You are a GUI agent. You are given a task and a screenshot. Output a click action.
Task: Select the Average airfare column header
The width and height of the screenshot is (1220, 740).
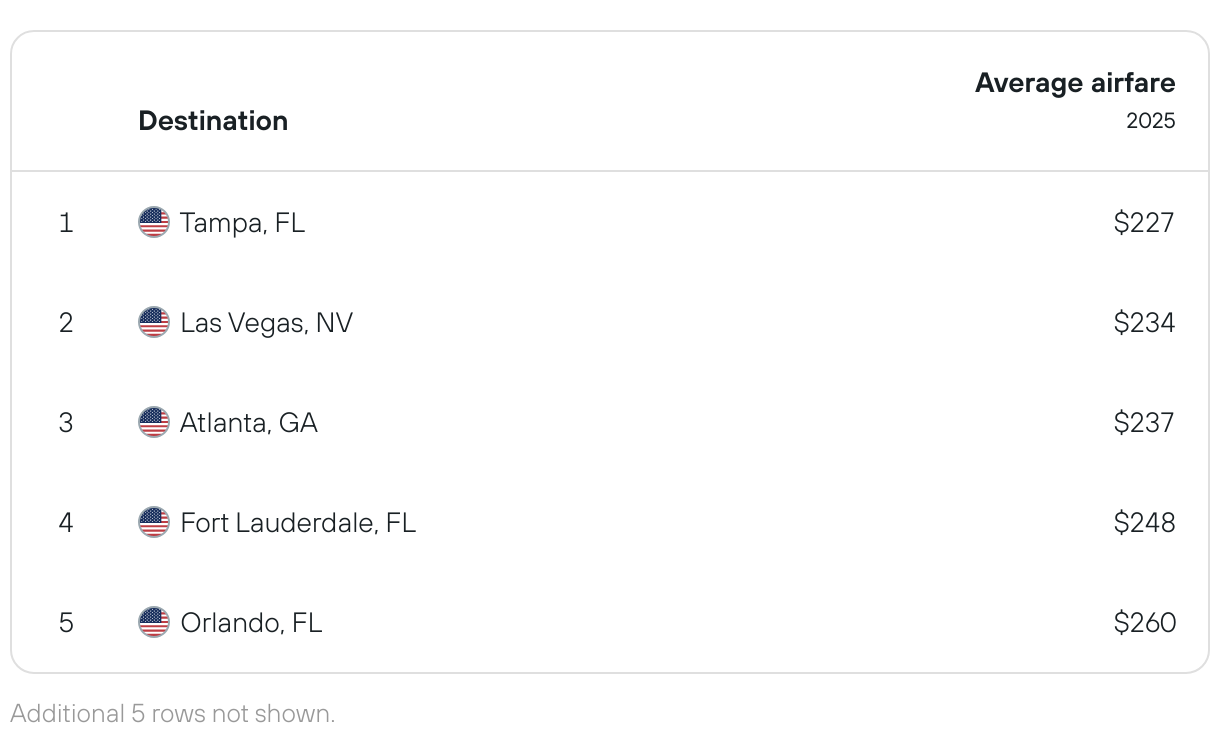tap(1075, 83)
